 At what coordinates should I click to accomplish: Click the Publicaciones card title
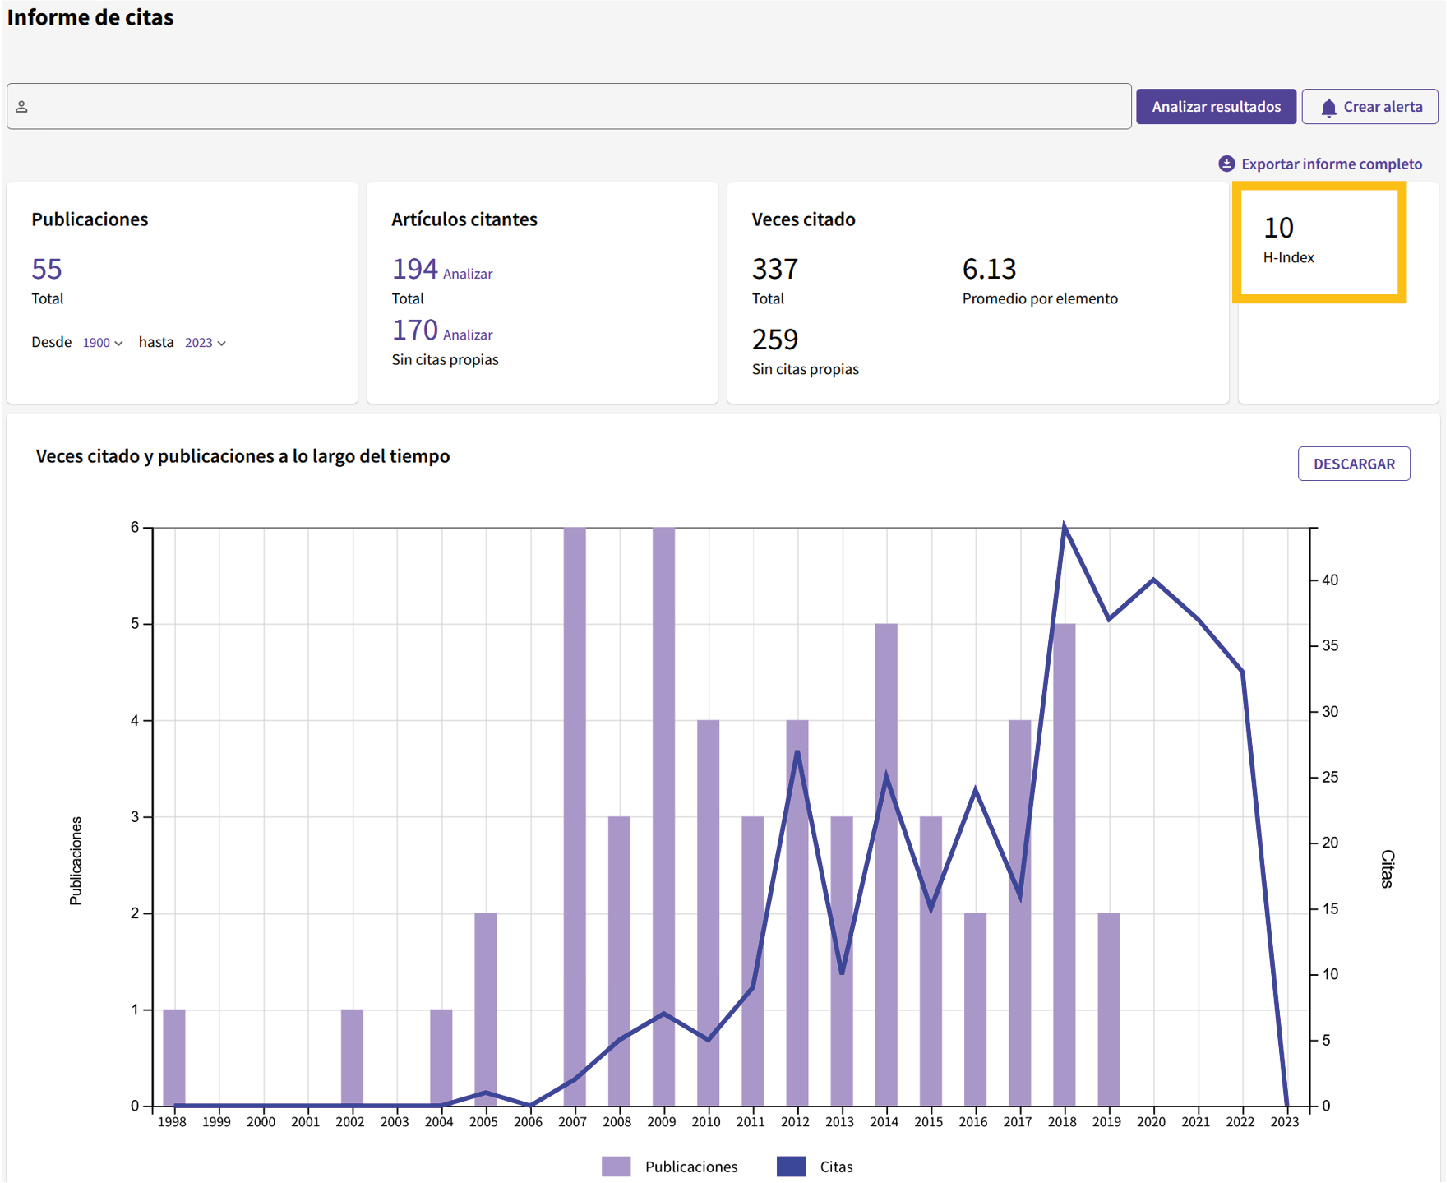[90, 219]
